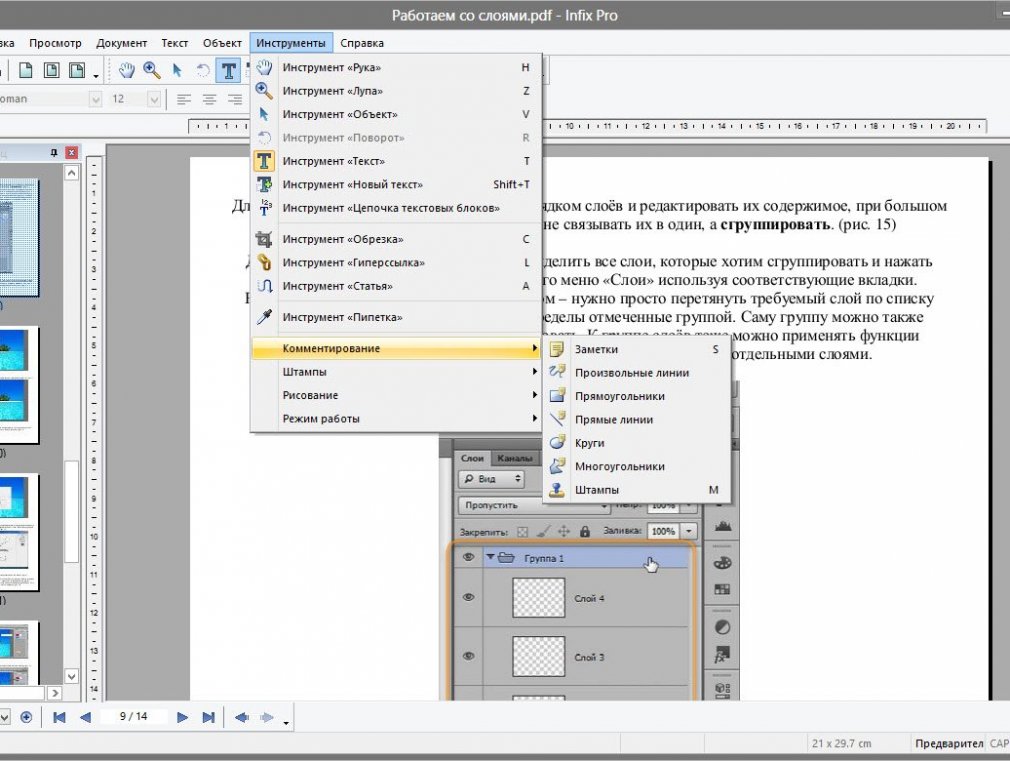Viewport: 1010px width, 761px height.
Task: Toggle visibility eye of Группа 1
Action: tap(468, 557)
